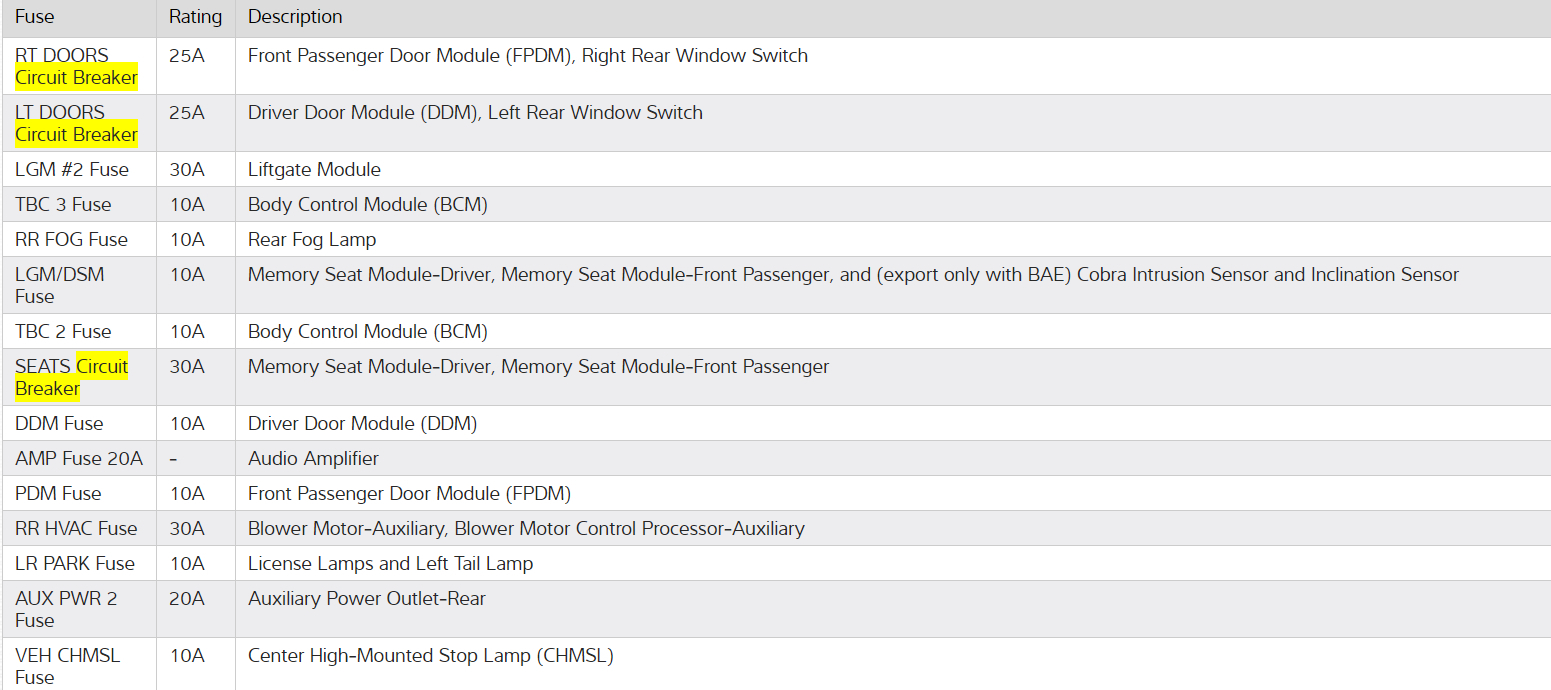Click the highlighted SEATS Circuit Breaker cell

coord(72,377)
